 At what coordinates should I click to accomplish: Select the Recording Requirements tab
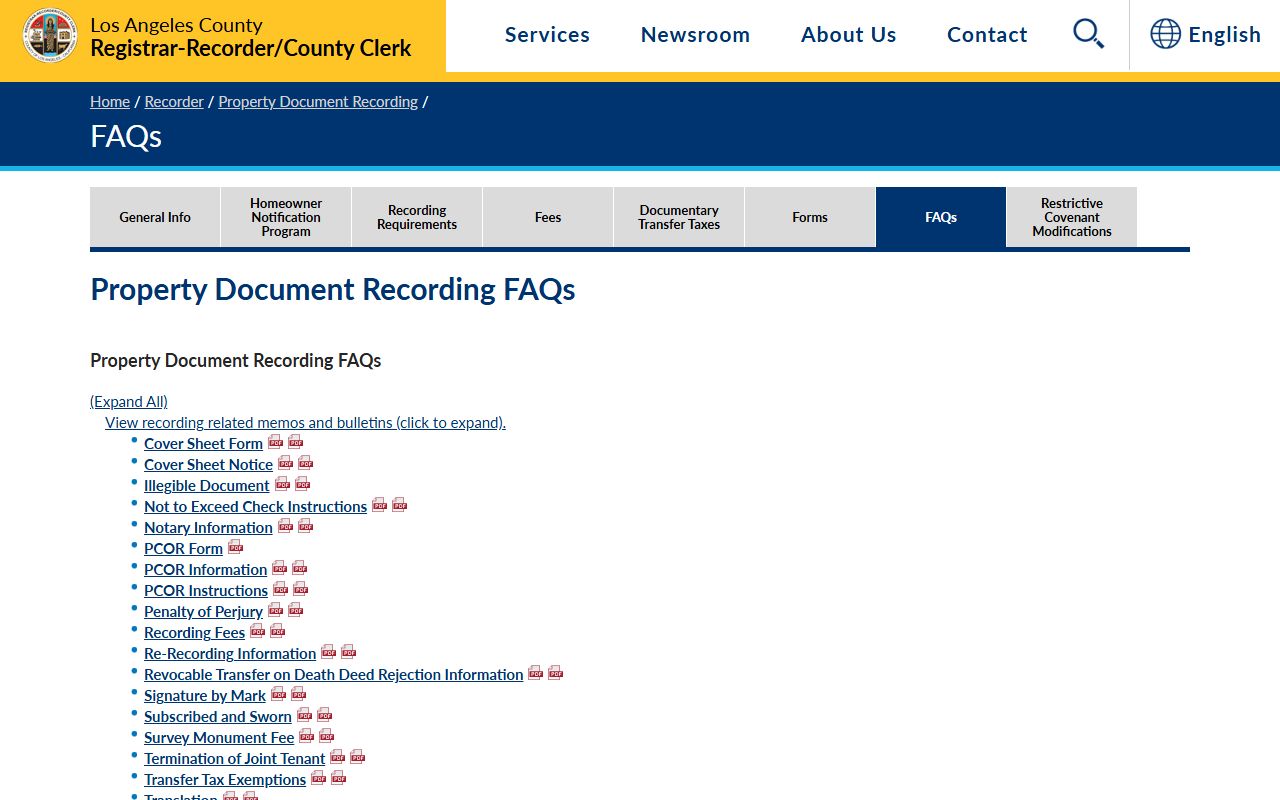[x=417, y=217]
